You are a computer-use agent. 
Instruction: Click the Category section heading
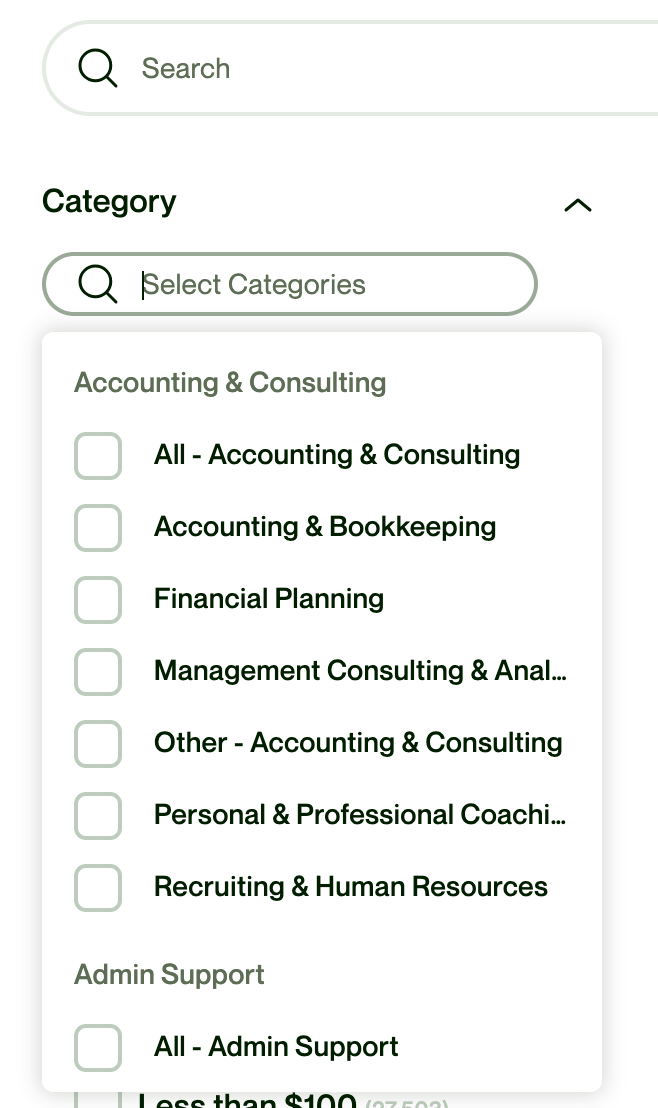[109, 201]
